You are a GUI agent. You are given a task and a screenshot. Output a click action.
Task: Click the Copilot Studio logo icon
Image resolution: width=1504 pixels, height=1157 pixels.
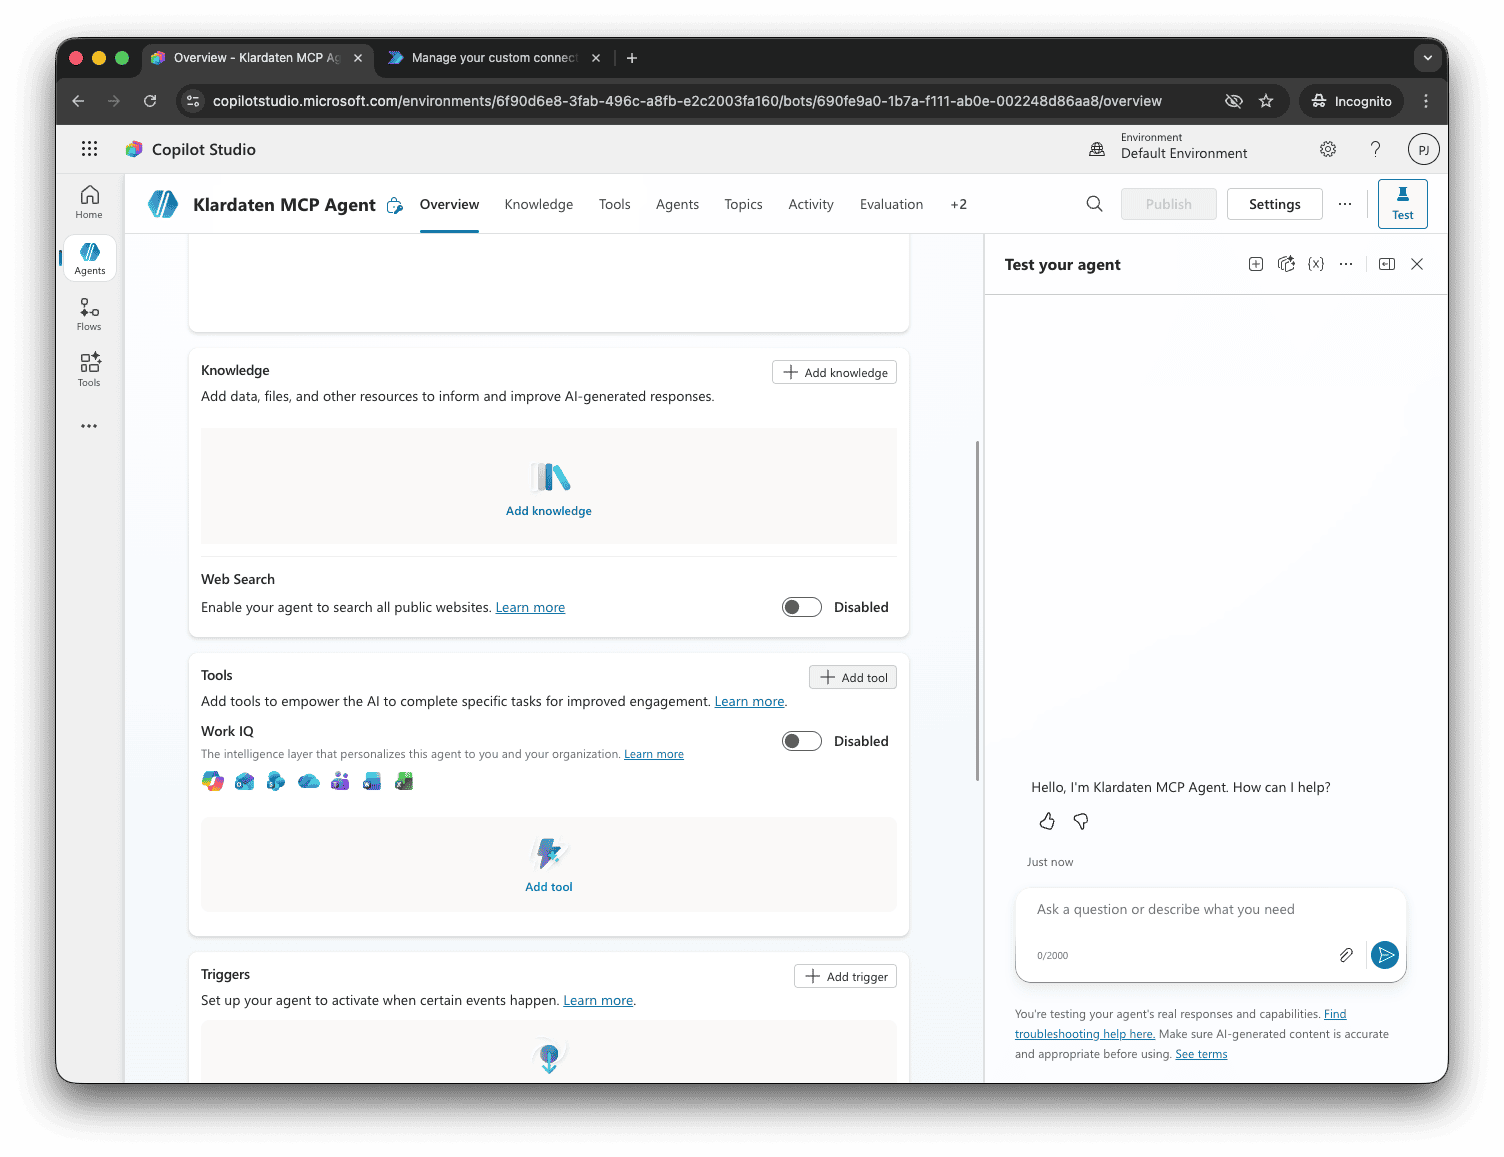[134, 149]
